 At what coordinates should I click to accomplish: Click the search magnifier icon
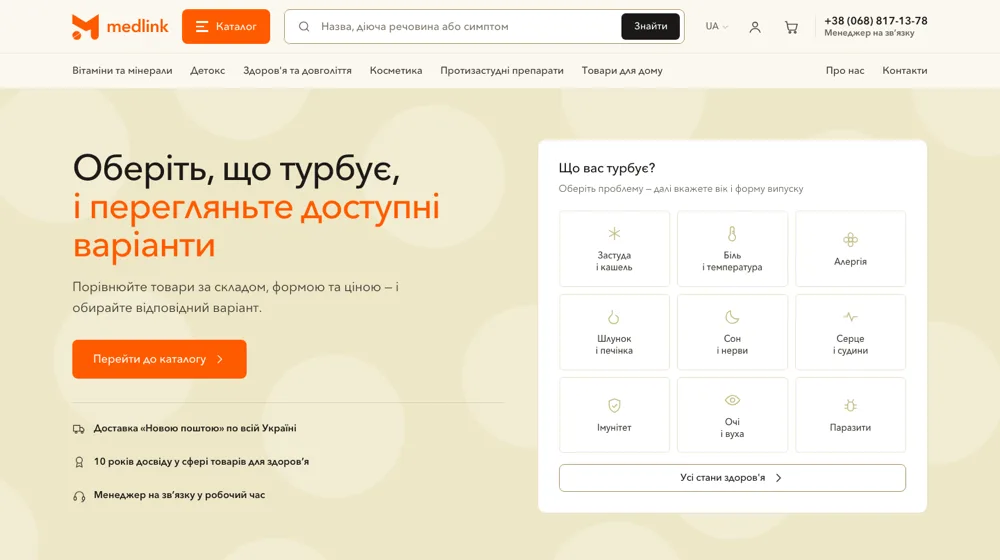point(304,27)
